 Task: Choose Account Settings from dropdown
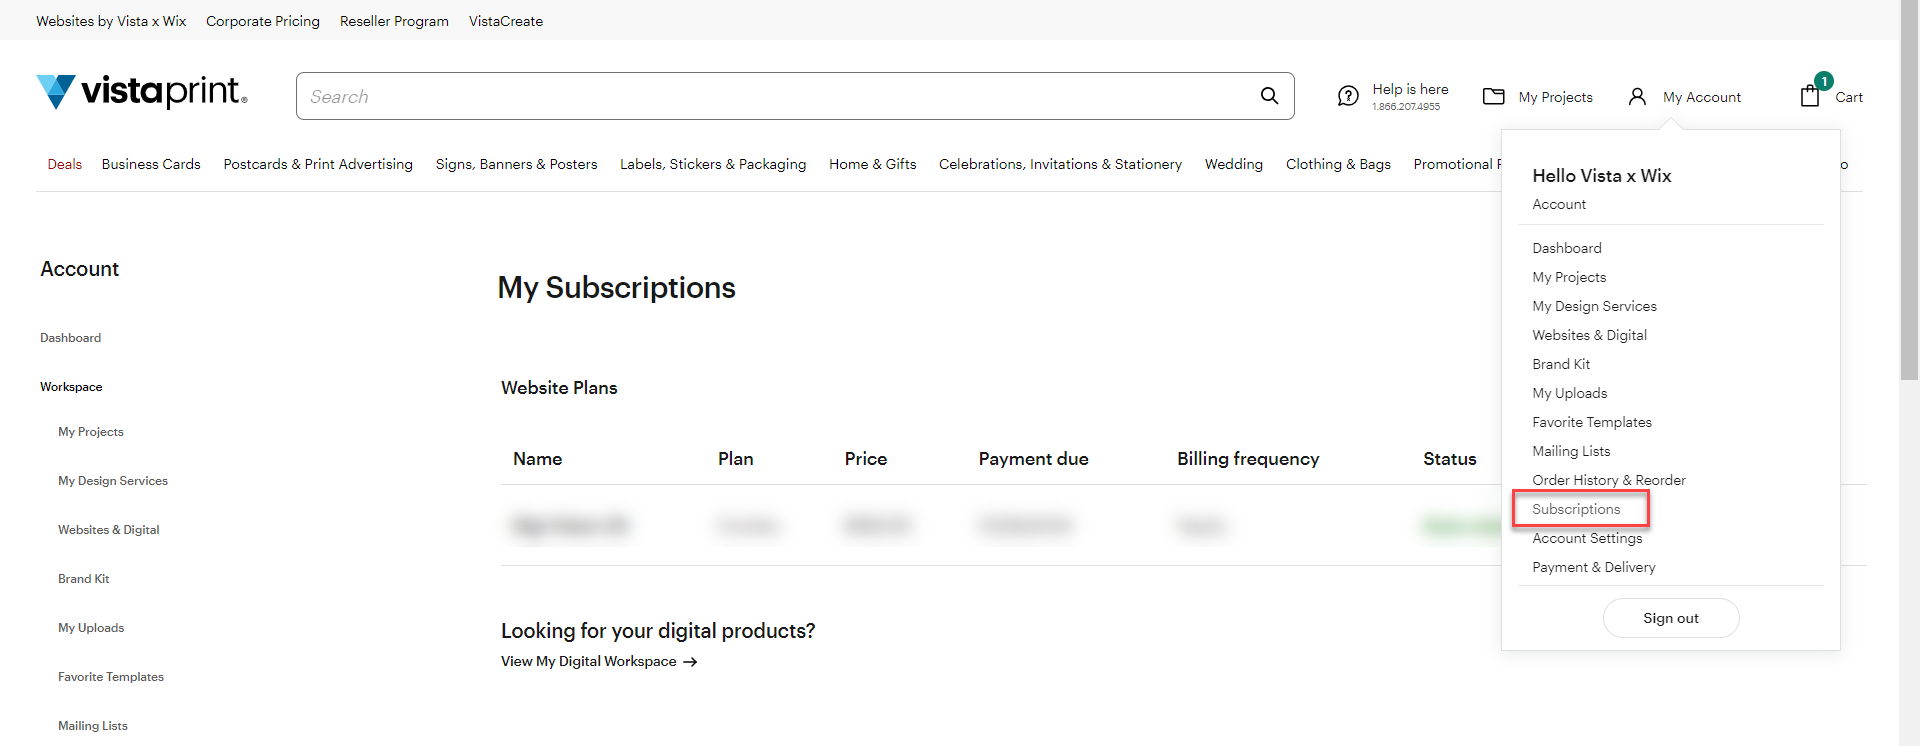[1587, 538]
